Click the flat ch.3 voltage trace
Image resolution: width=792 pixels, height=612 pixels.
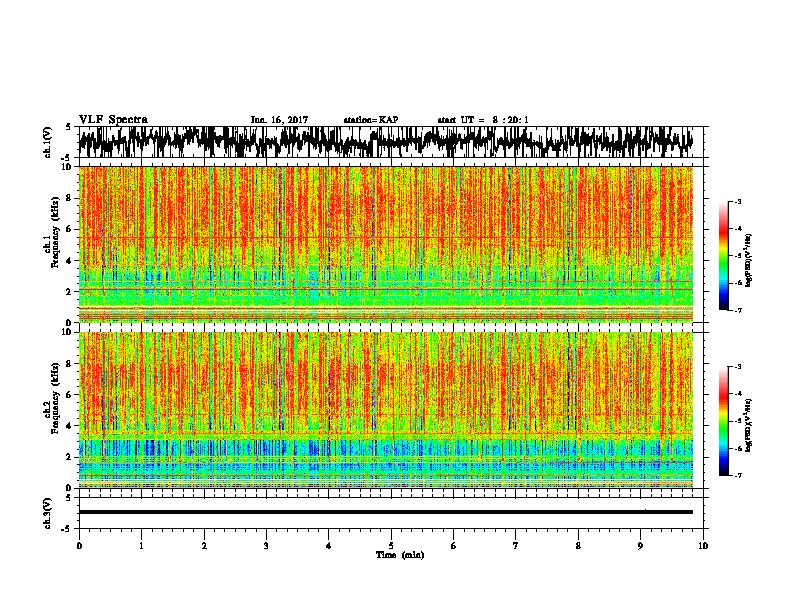386,512
